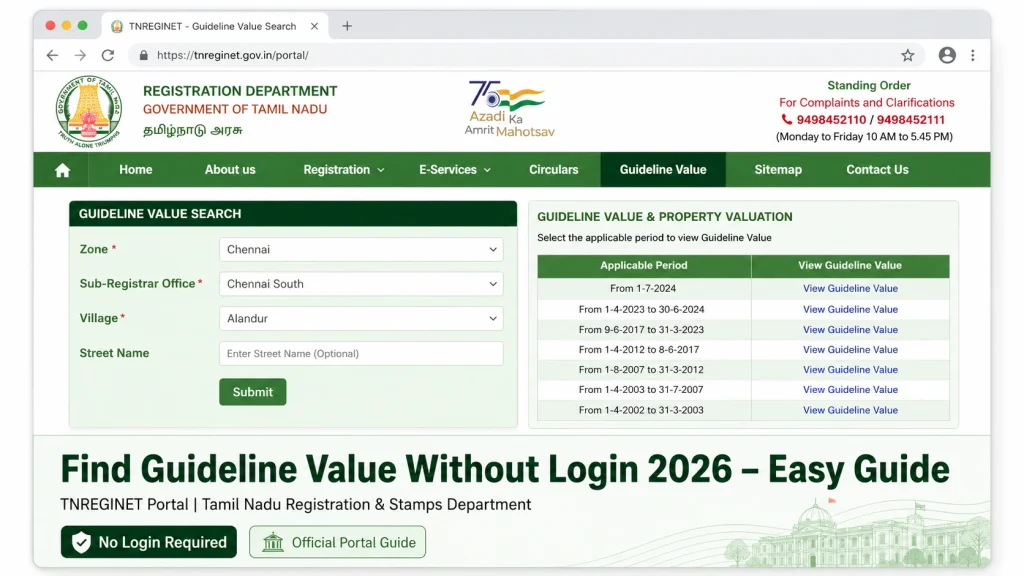Click the Applicable Period column header
The width and height of the screenshot is (1024, 576).
(644, 265)
